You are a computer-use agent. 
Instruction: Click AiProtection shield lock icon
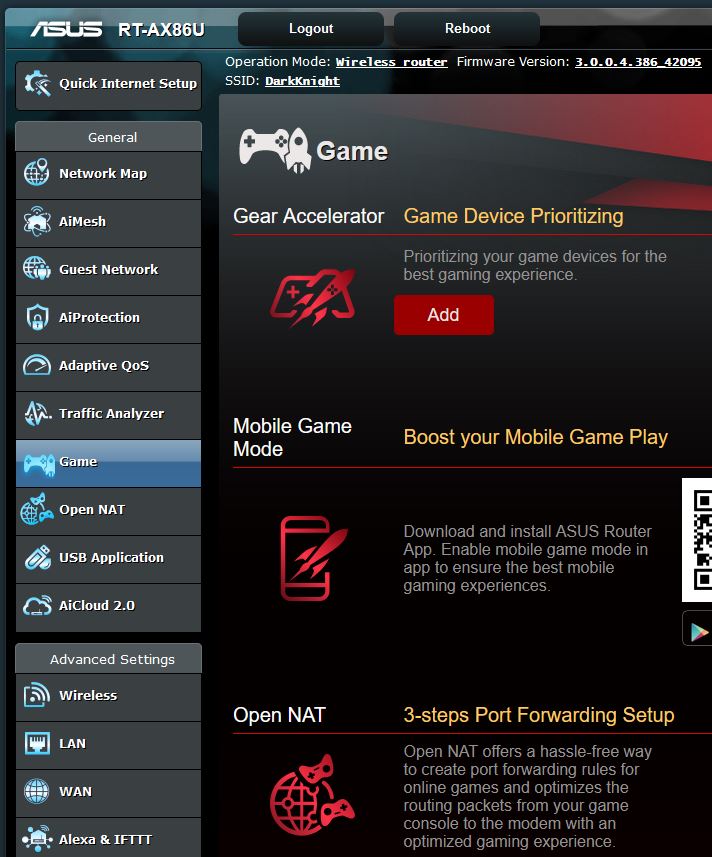(37, 317)
